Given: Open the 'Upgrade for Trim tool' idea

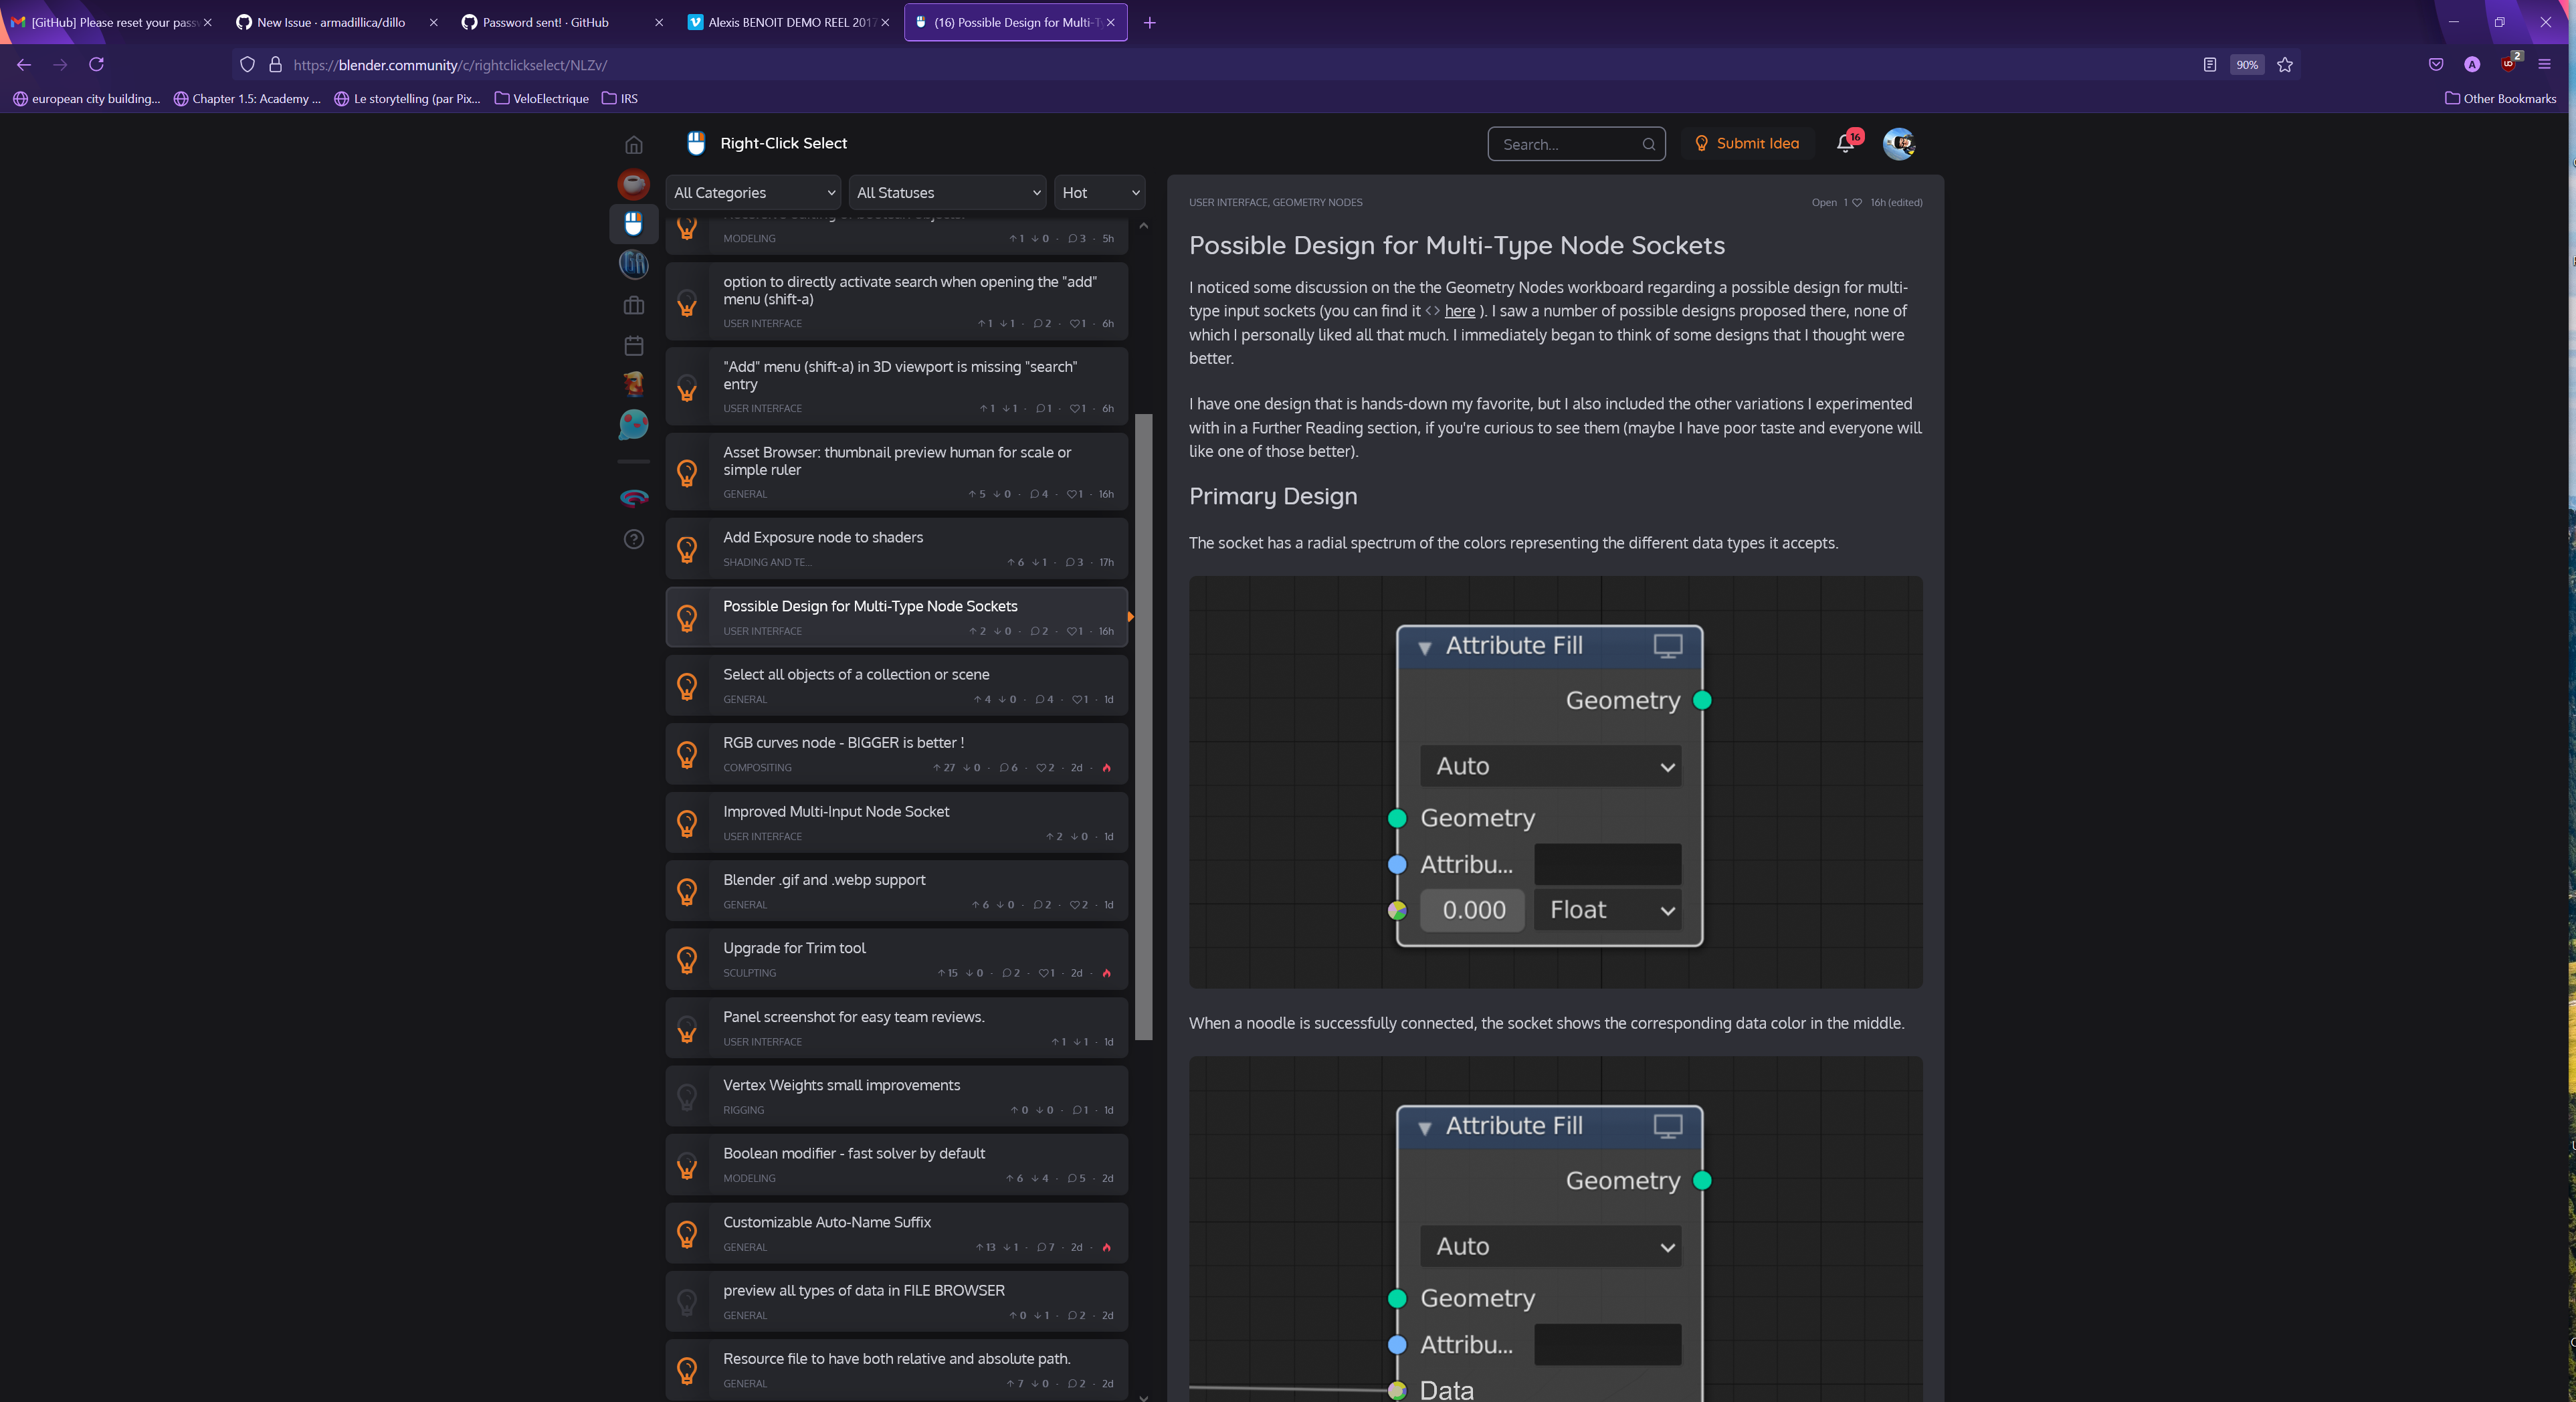Looking at the screenshot, I should 794,948.
